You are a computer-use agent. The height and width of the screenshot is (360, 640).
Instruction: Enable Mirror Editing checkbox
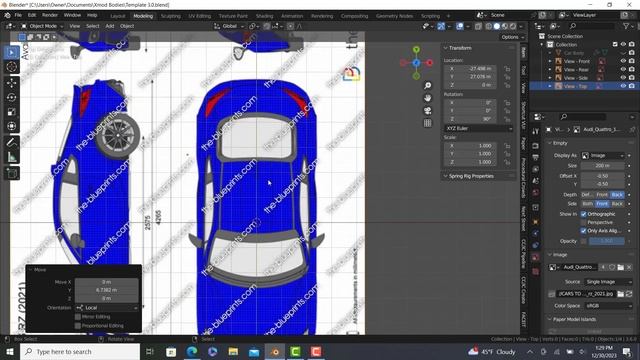click(x=78, y=317)
